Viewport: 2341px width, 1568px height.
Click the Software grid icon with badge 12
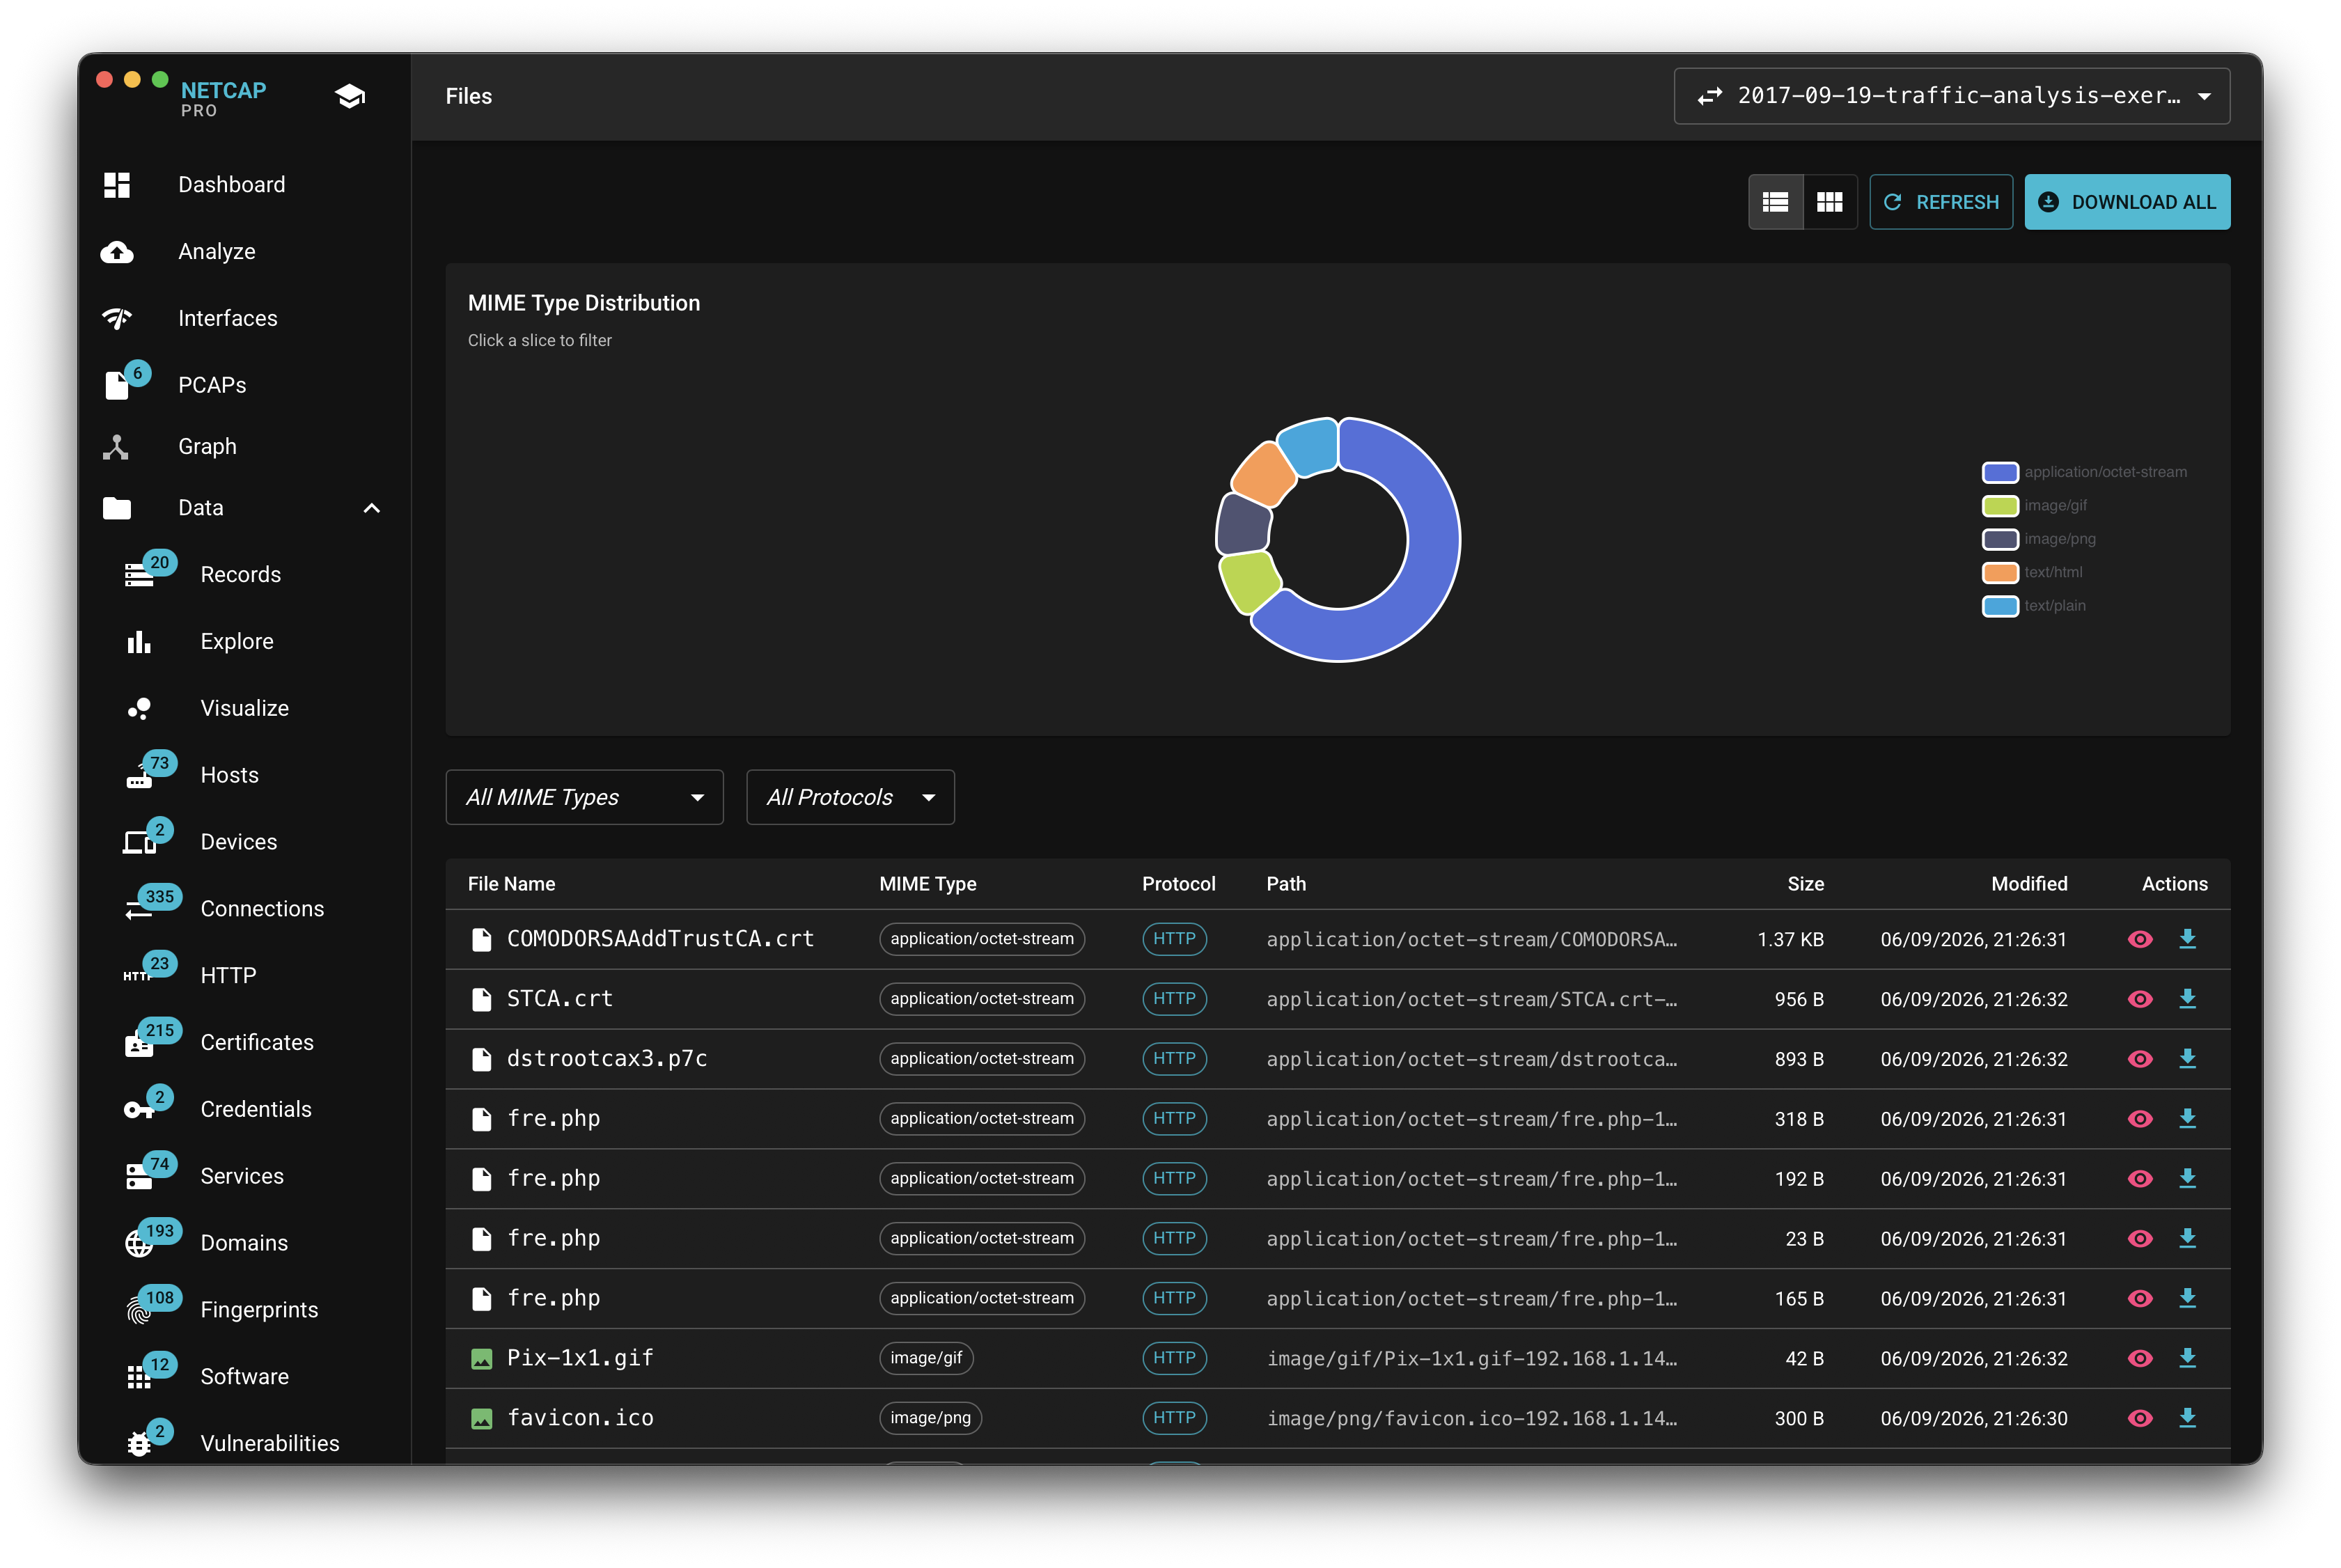pyautogui.click(x=139, y=1377)
